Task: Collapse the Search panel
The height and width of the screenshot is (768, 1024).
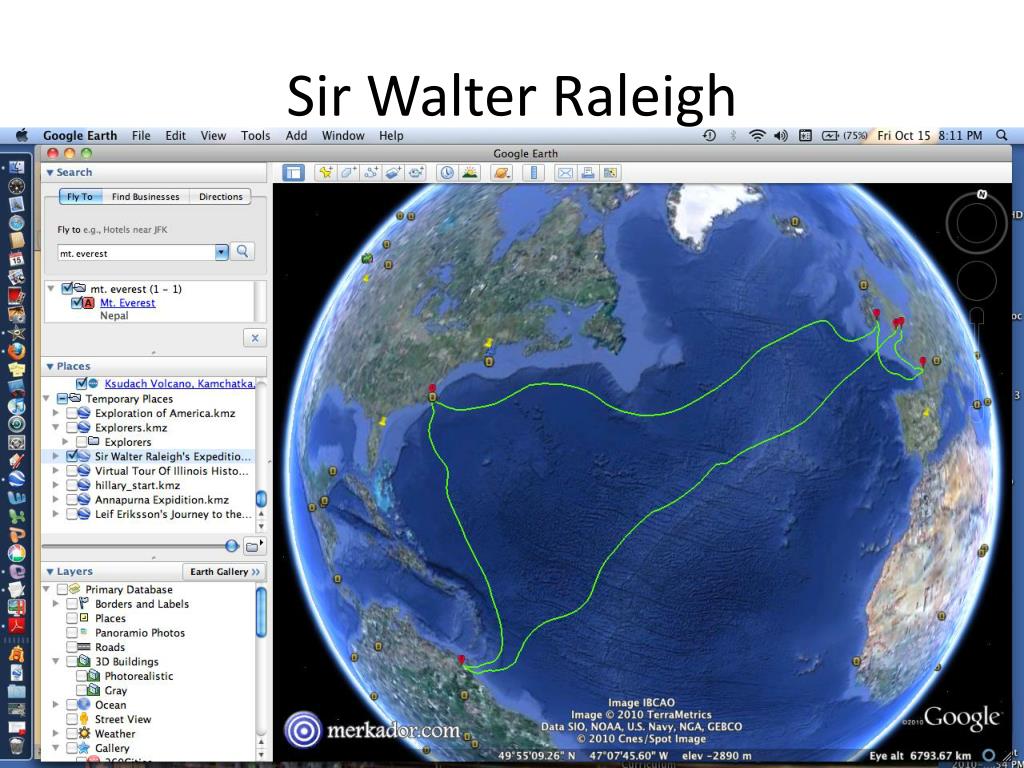Action: (50, 172)
